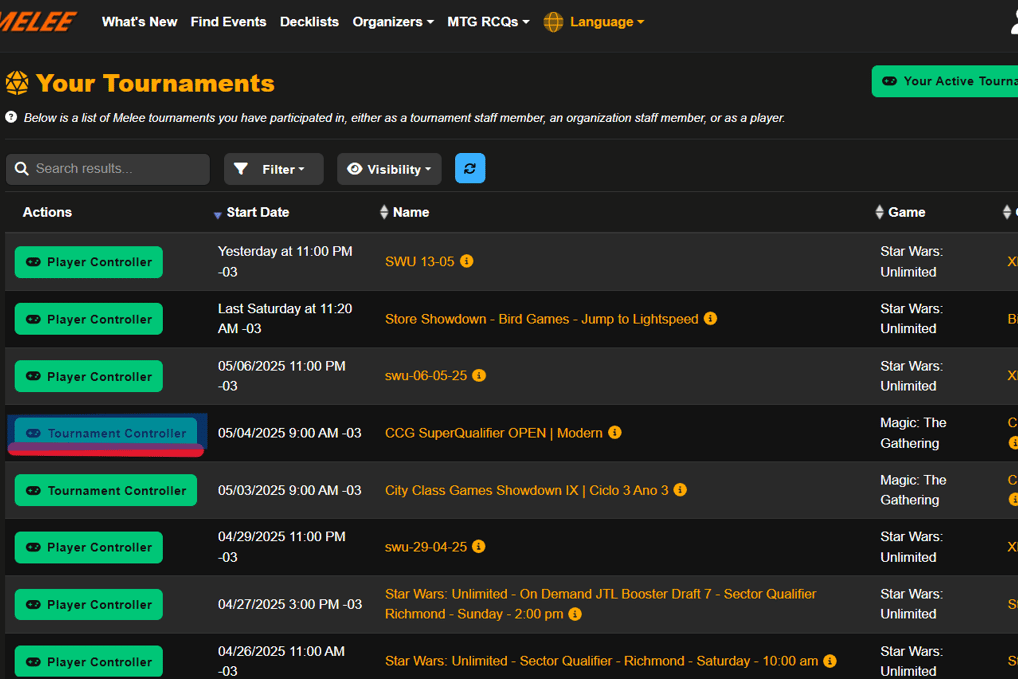Open info icon for Store Showdown Bird Games
The image size is (1018, 679).
711,319
